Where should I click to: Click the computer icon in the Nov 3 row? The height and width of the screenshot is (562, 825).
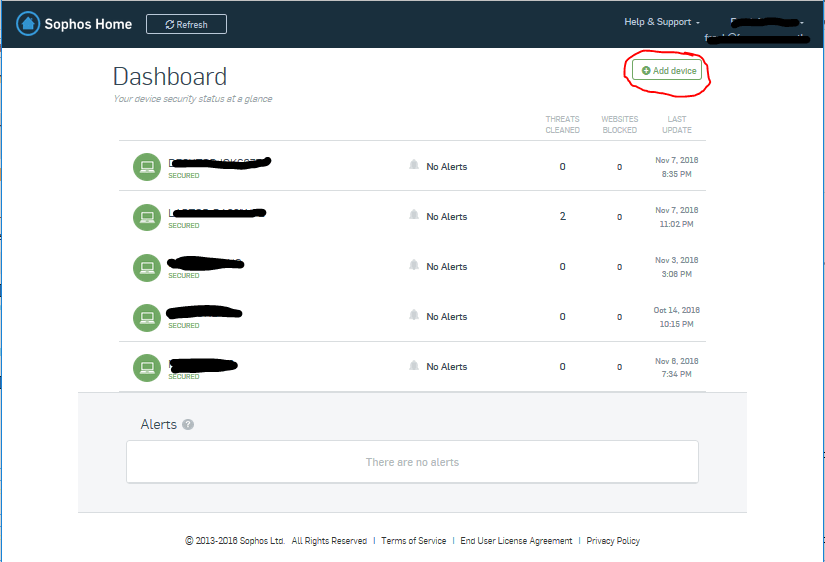click(147, 267)
